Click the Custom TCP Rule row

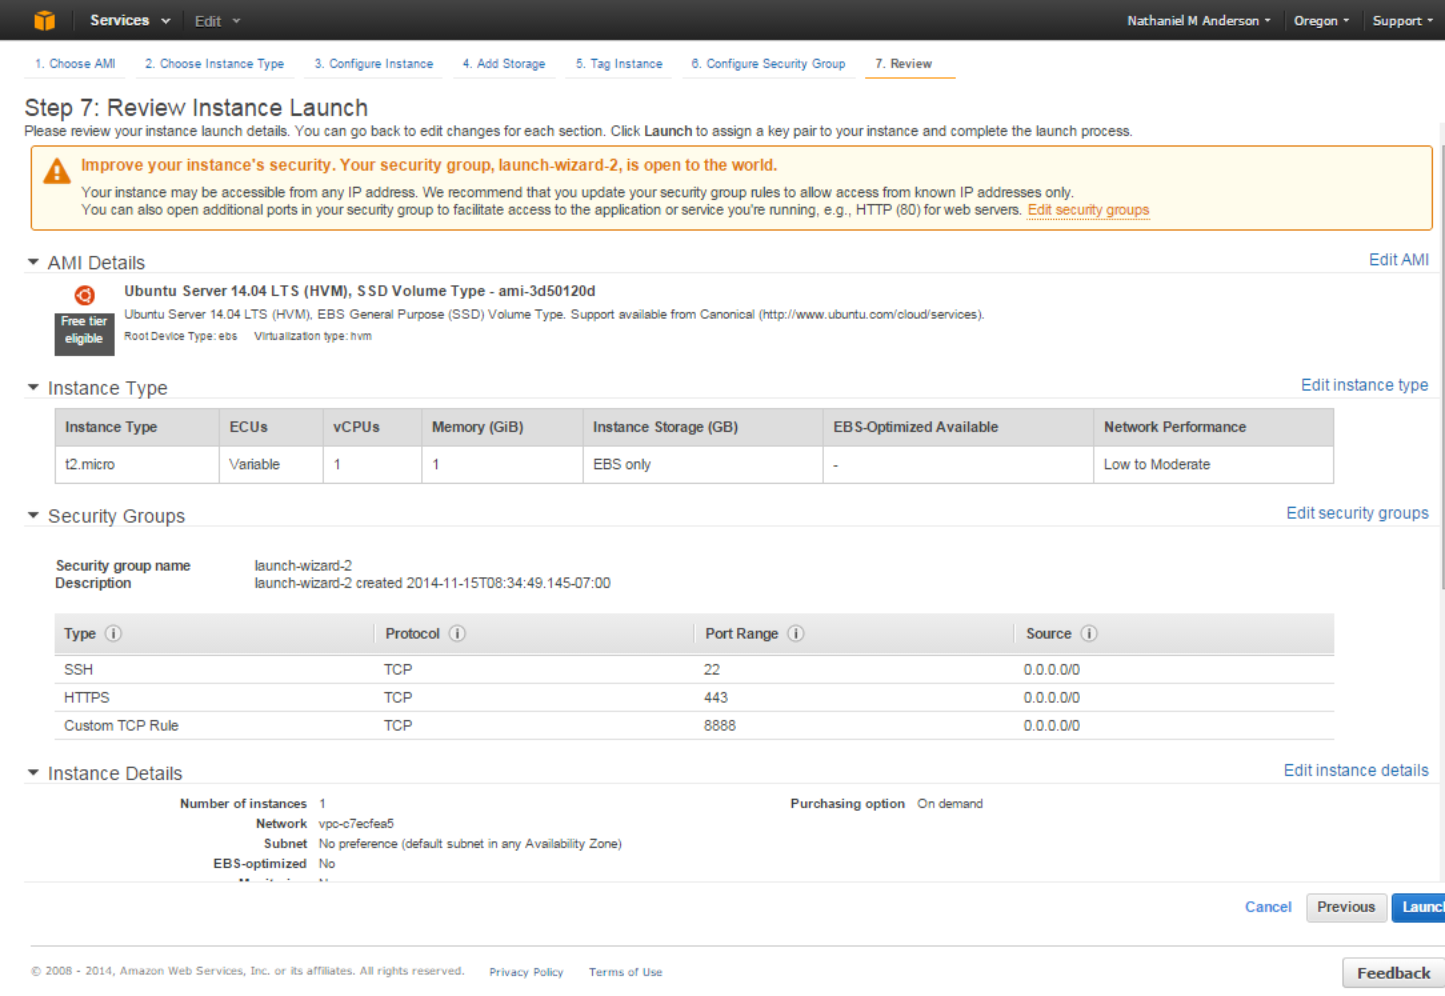[x=694, y=725]
